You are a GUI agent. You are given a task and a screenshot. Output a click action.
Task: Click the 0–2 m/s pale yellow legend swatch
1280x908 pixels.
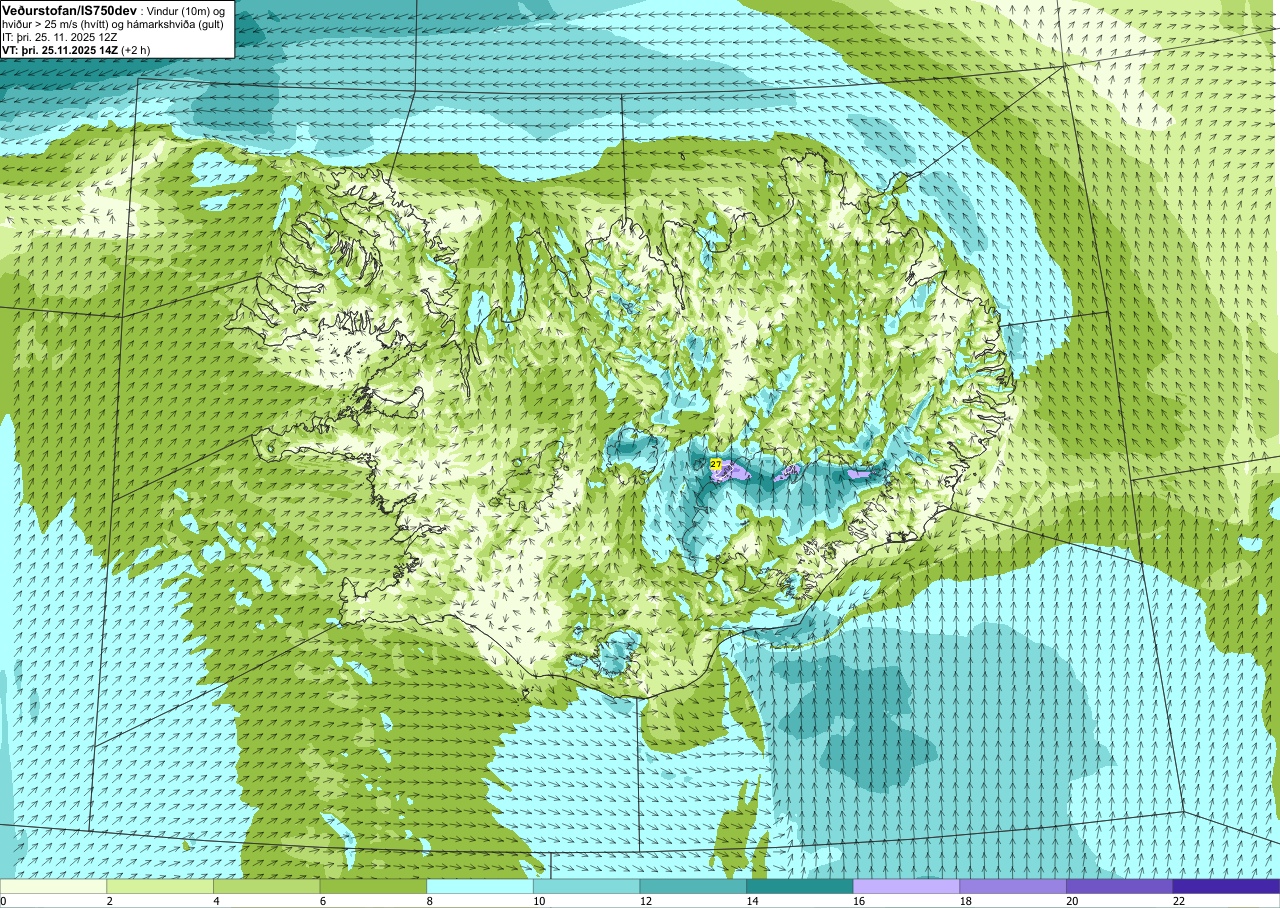click(53, 886)
